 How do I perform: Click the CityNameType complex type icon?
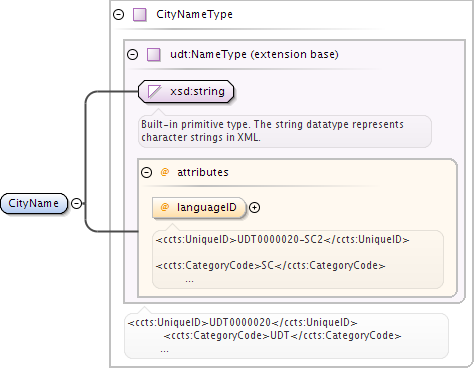pyautogui.click(x=140, y=15)
